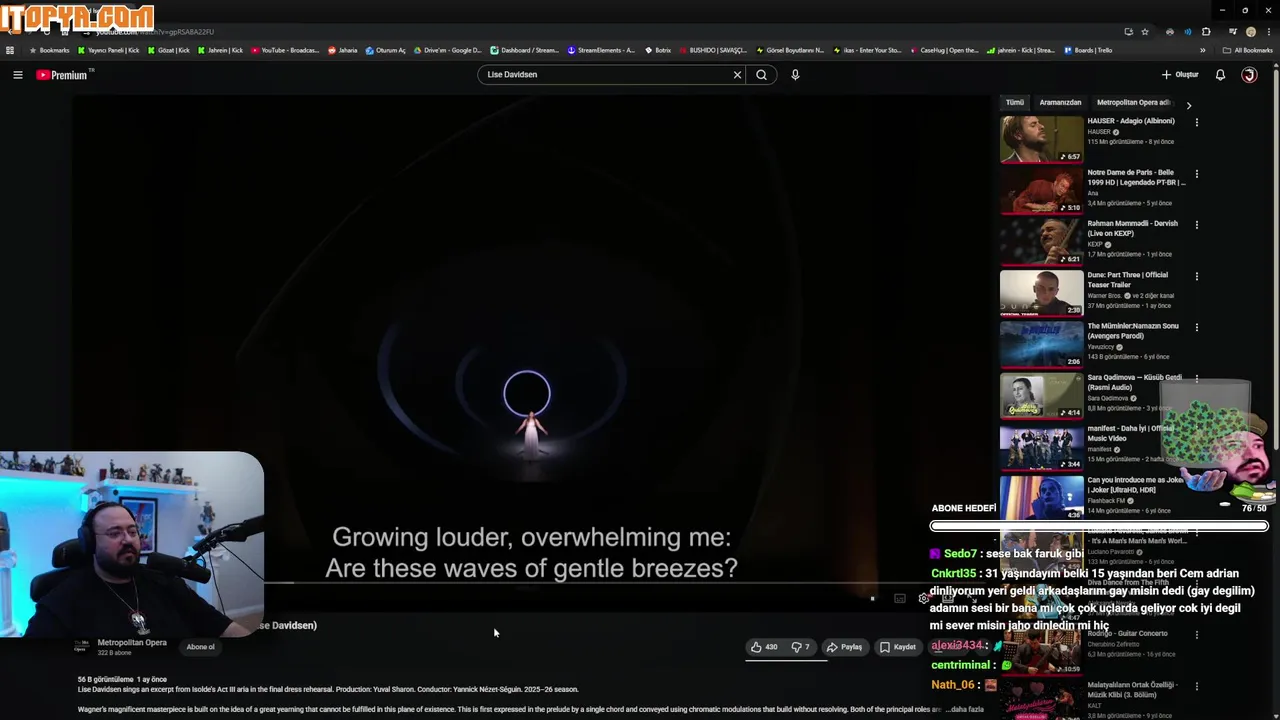Image resolution: width=1280 pixels, height=720 pixels.
Task: Open the Jaharia bookmark
Action: [343, 50]
